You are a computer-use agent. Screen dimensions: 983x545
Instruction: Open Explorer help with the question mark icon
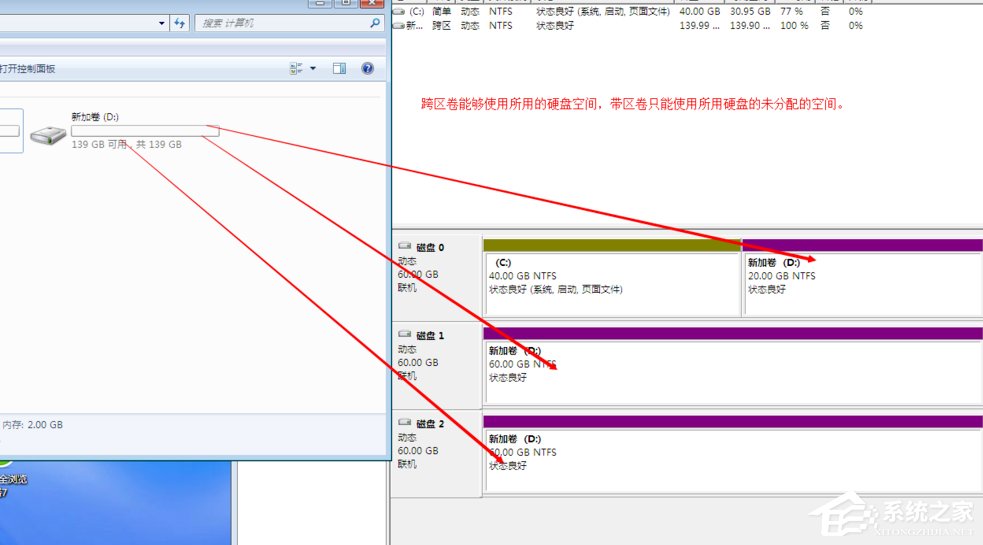[x=367, y=68]
